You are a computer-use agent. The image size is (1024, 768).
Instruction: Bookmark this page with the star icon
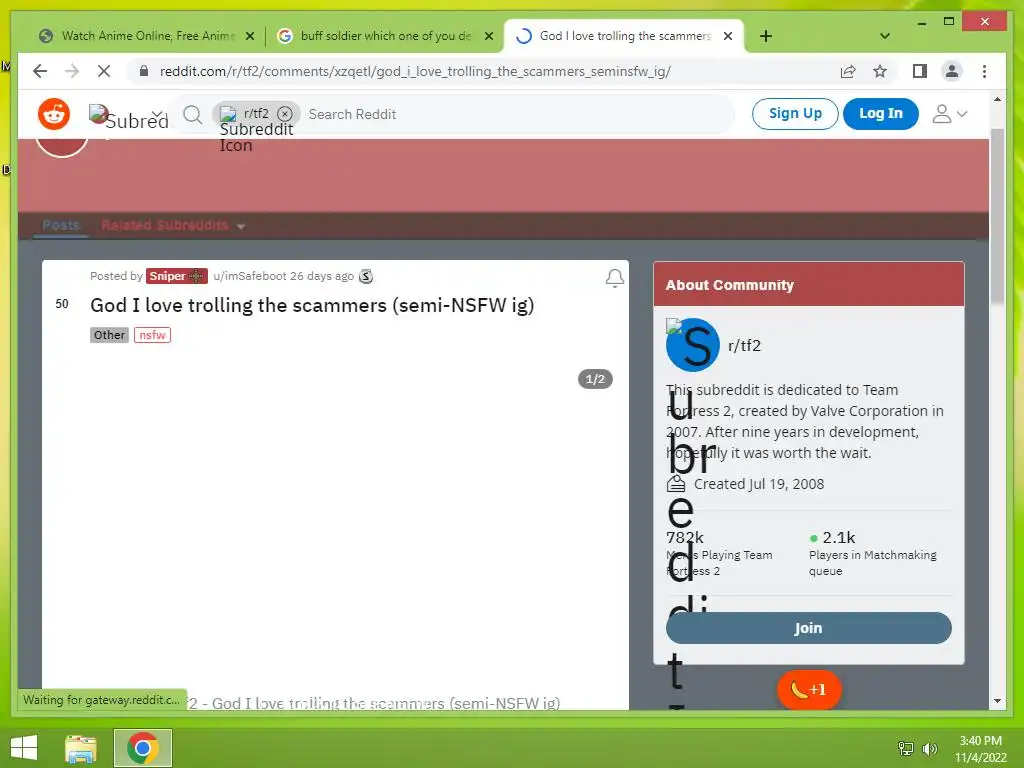pos(880,71)
